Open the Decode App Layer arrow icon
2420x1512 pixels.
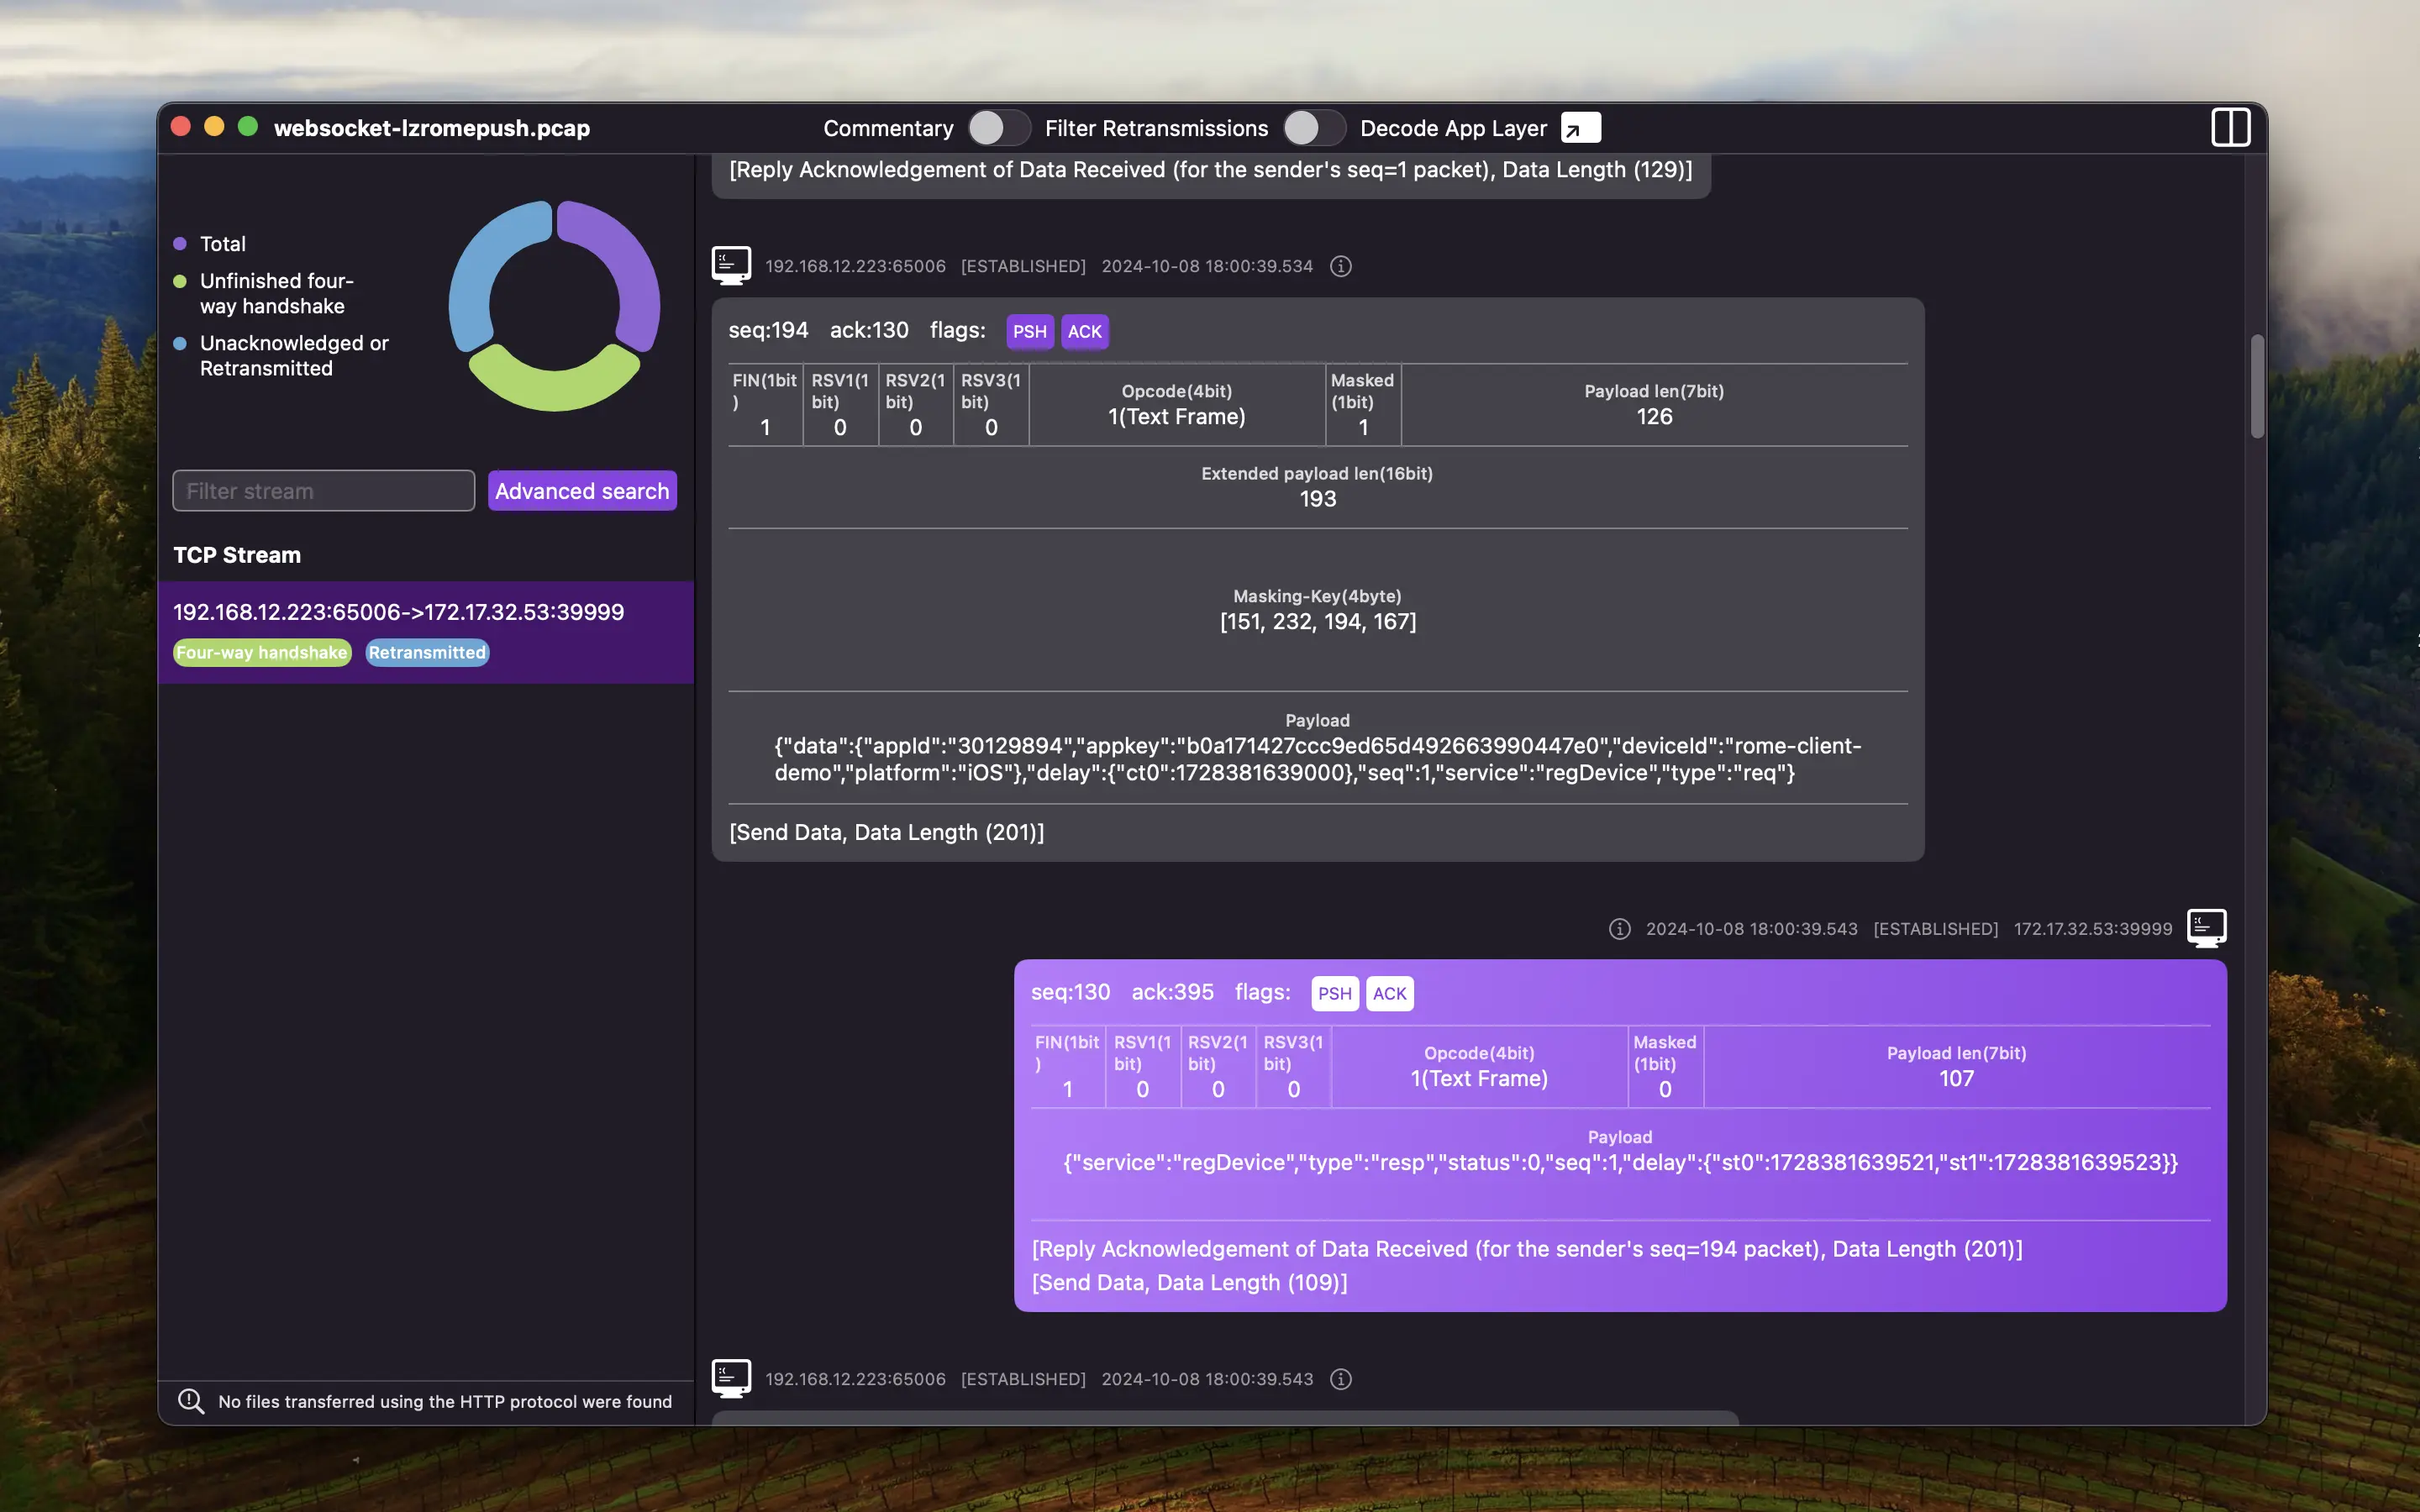(1580, 128)
